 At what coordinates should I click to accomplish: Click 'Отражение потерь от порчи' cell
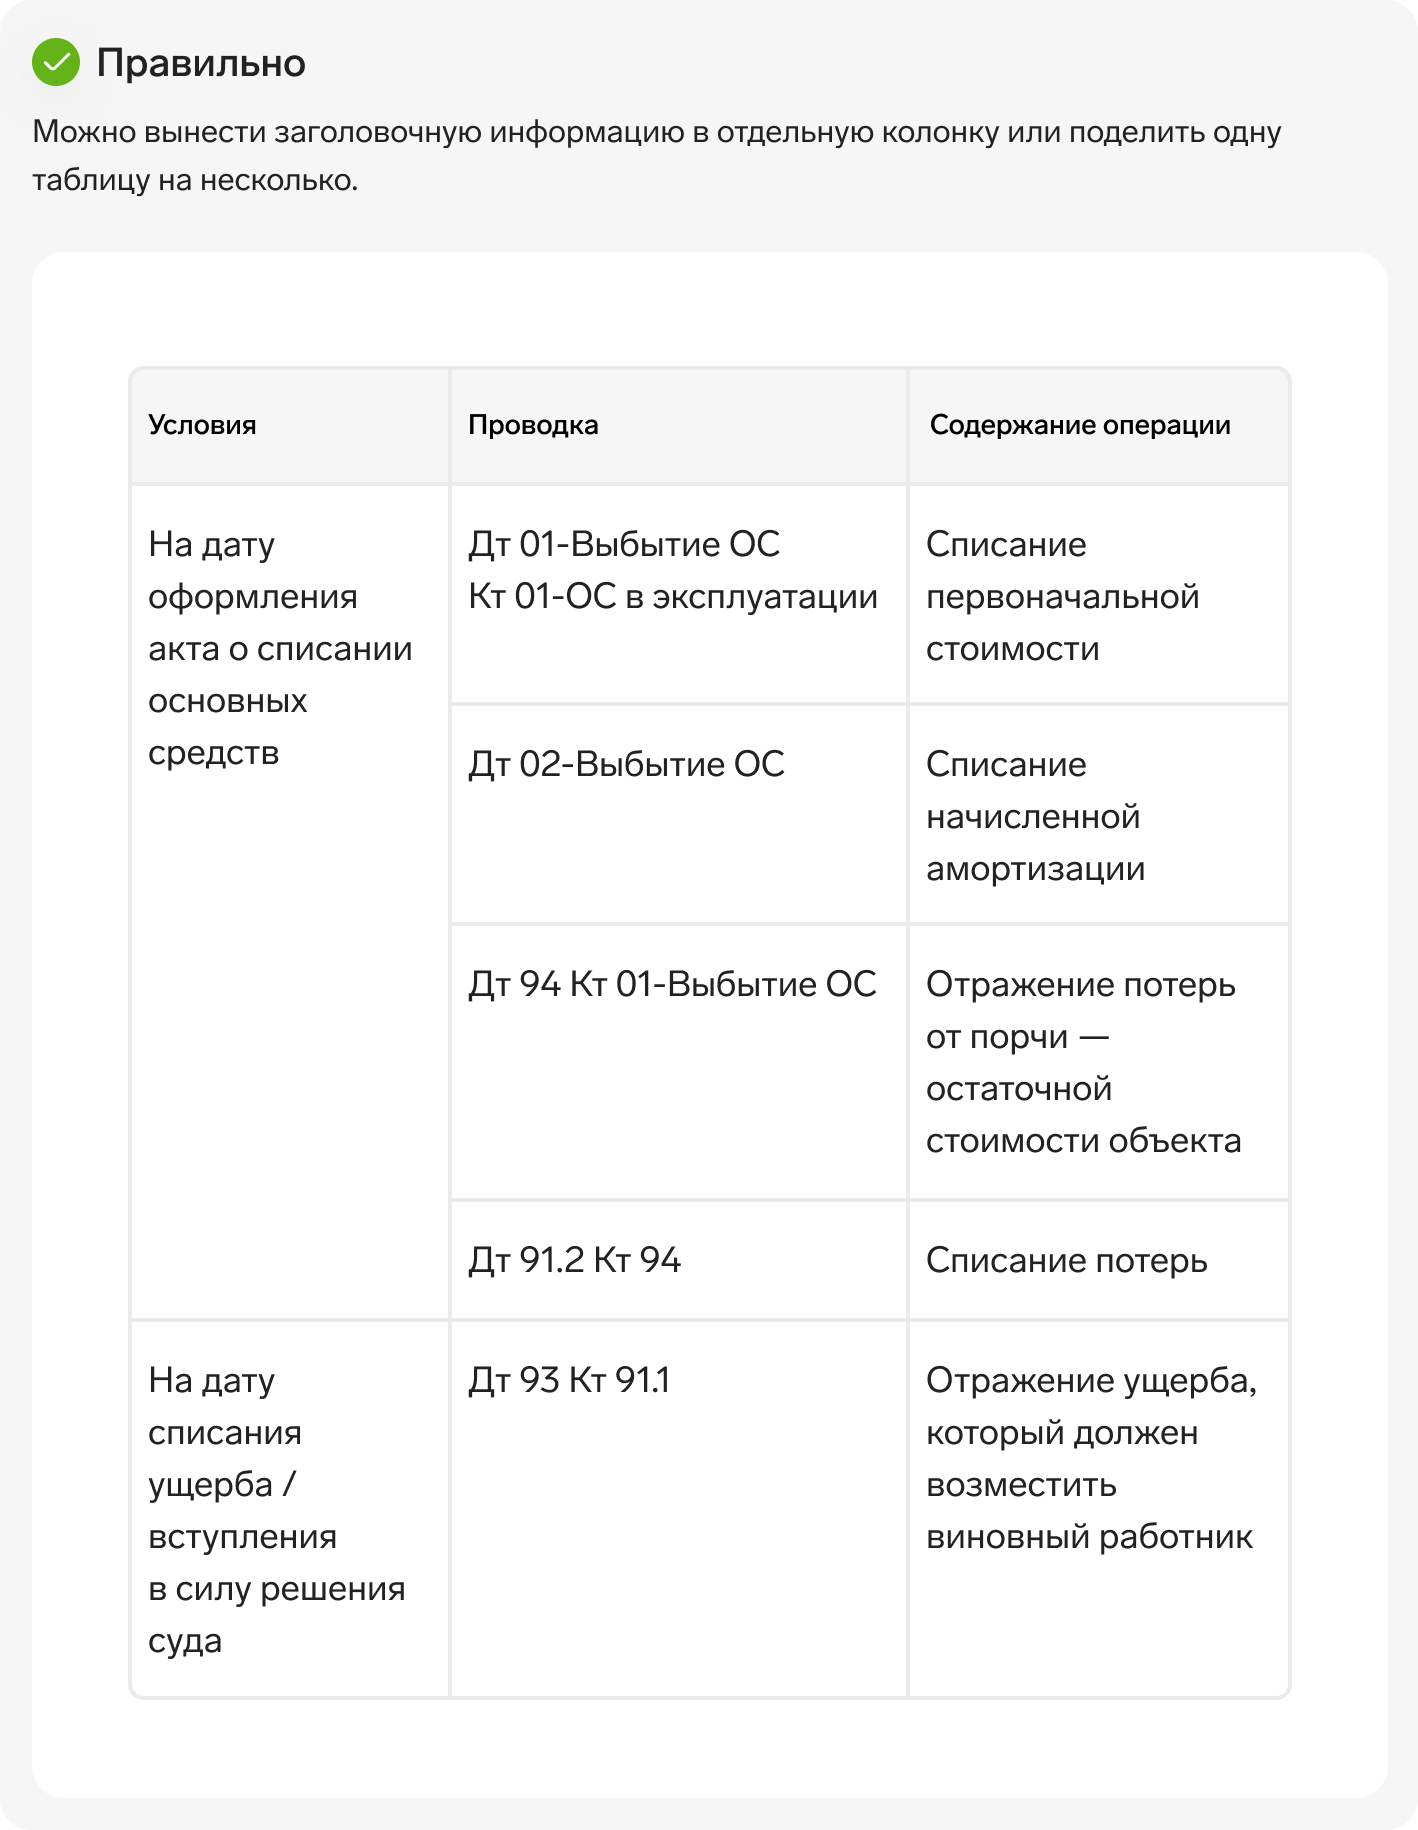click(x=1098, y=1063)
